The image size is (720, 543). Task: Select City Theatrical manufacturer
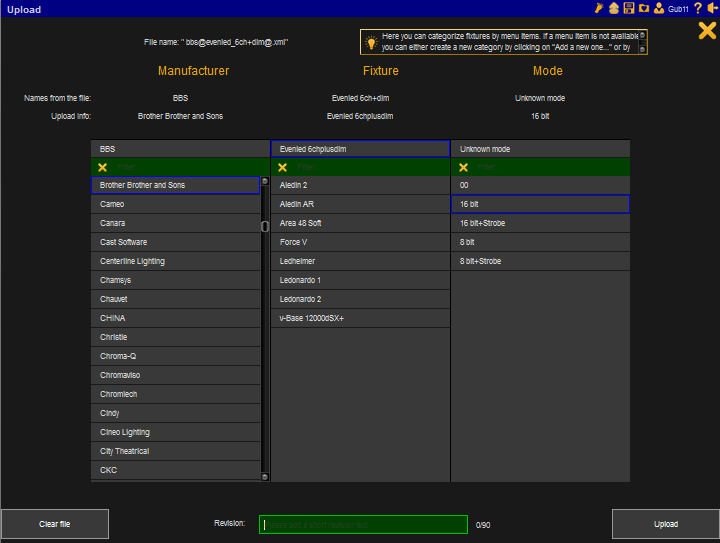(x=175, y=451)
